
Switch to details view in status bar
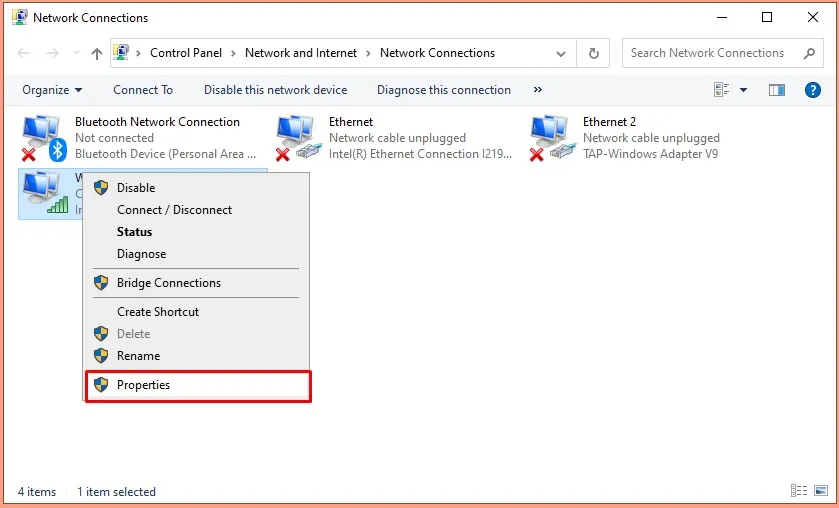coord(799,491)
